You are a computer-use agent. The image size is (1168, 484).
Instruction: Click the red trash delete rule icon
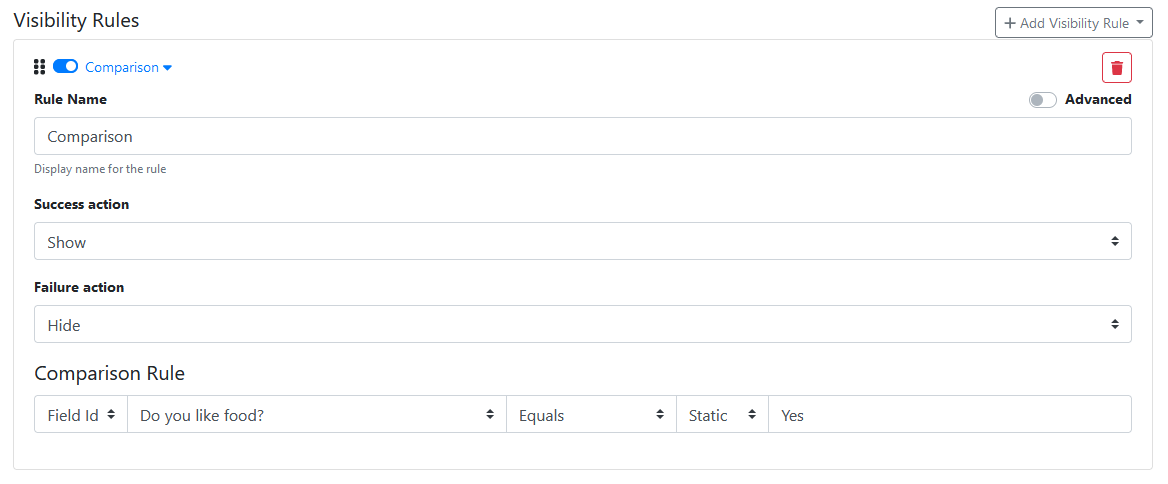(1117, 68)
